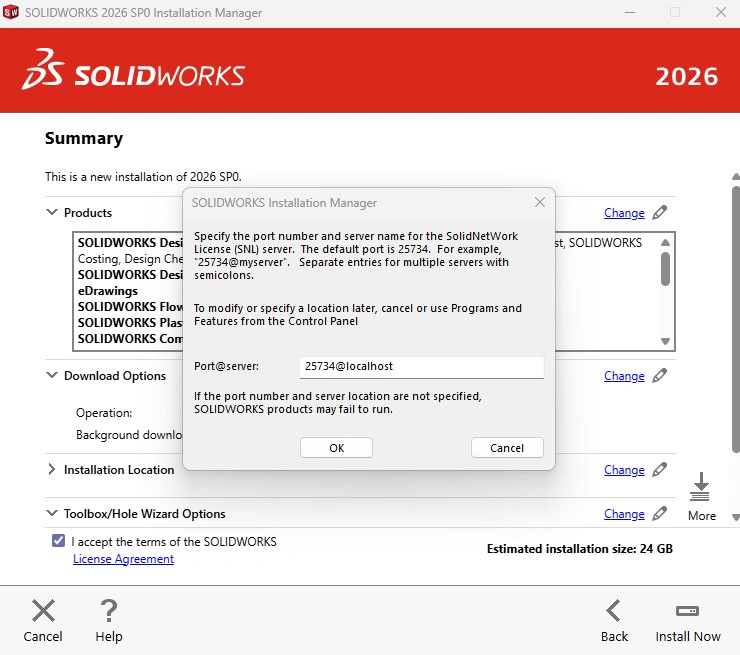740x655 pixels.
Task: Click the eDrawings product entry
Action: pos(108,291)
